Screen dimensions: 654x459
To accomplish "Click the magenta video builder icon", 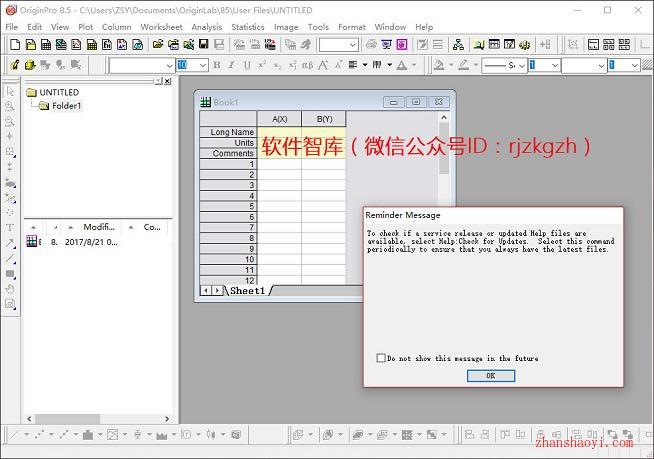I will (x=402, y=44).
